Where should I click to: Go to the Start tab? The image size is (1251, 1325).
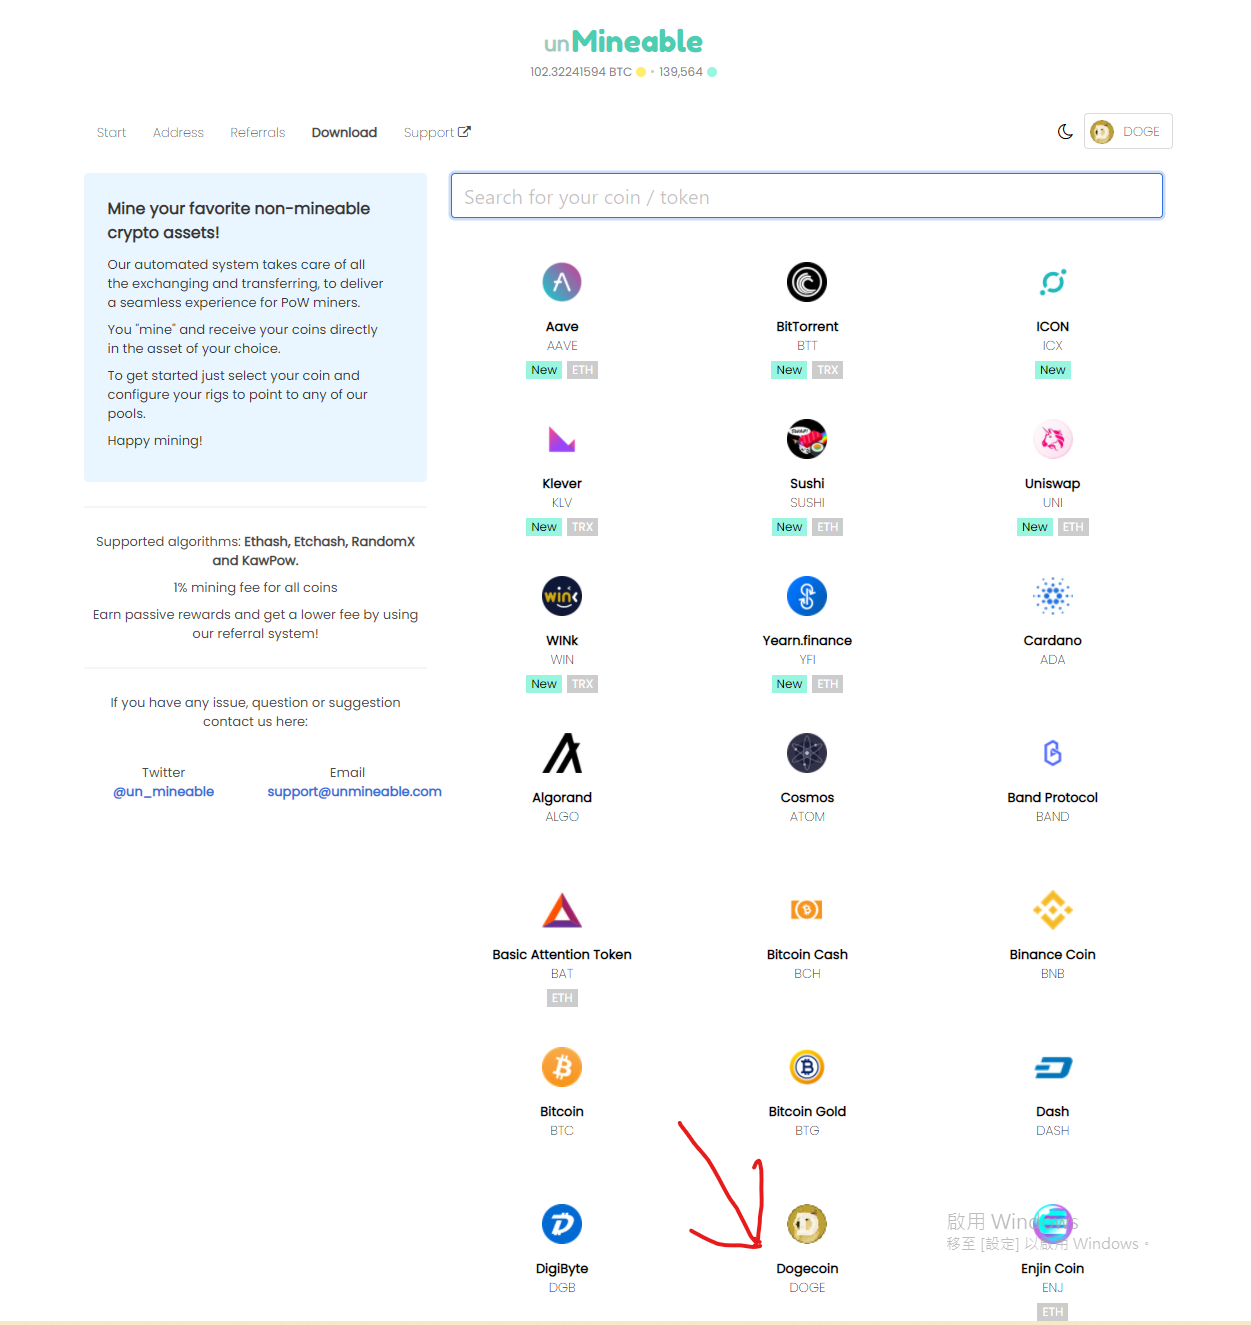[x=111, y=132]
